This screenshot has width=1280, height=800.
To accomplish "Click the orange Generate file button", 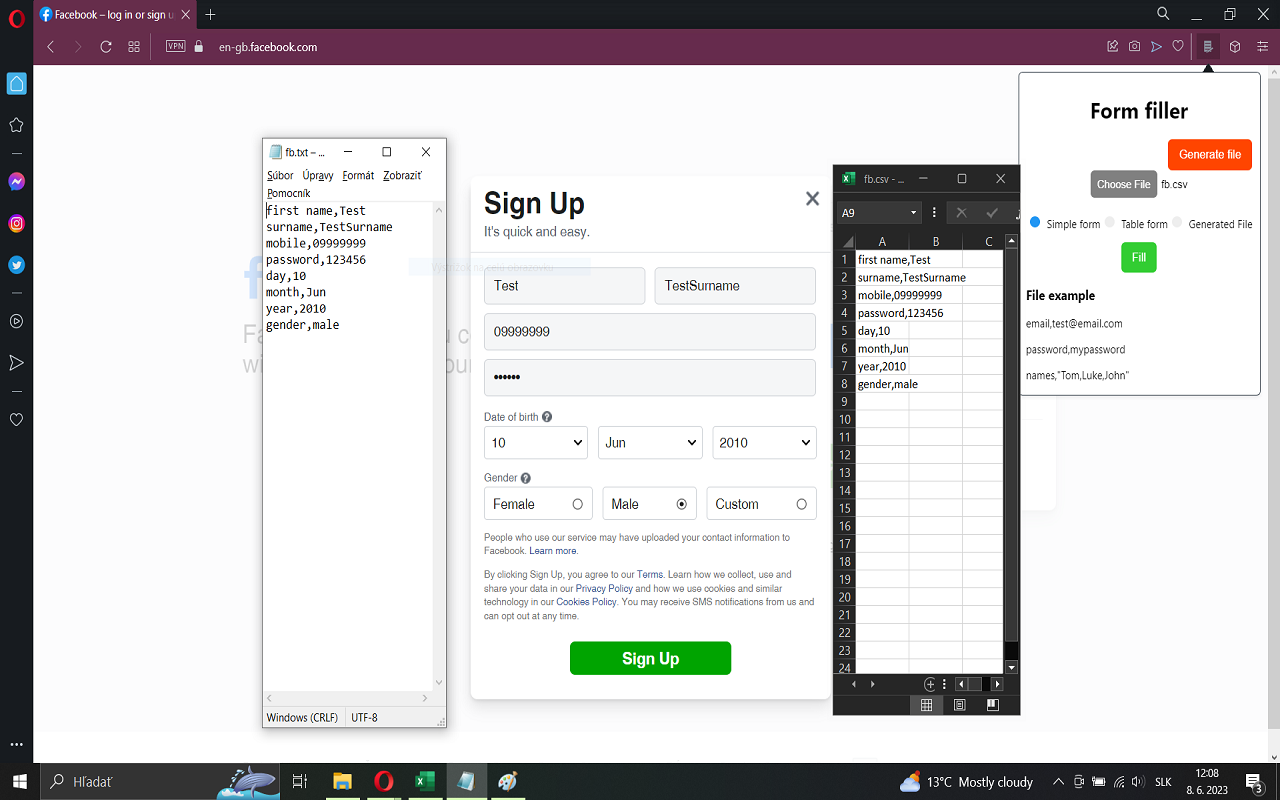I will click(1210, 154).
